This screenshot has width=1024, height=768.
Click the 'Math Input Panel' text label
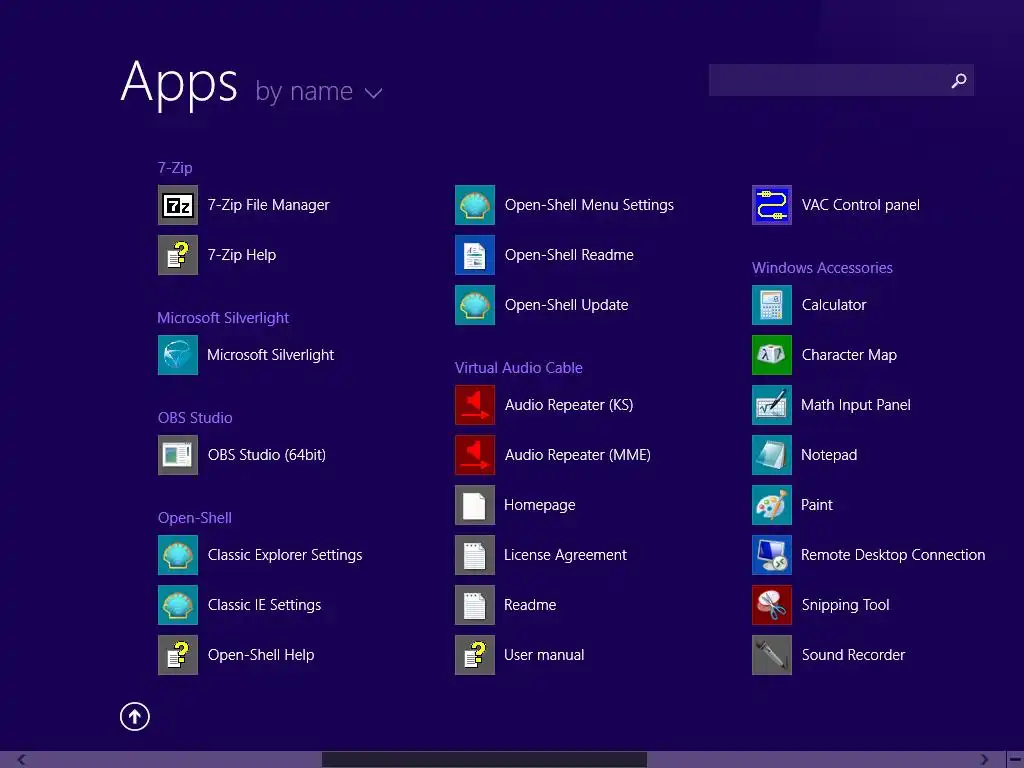(856, 405)
